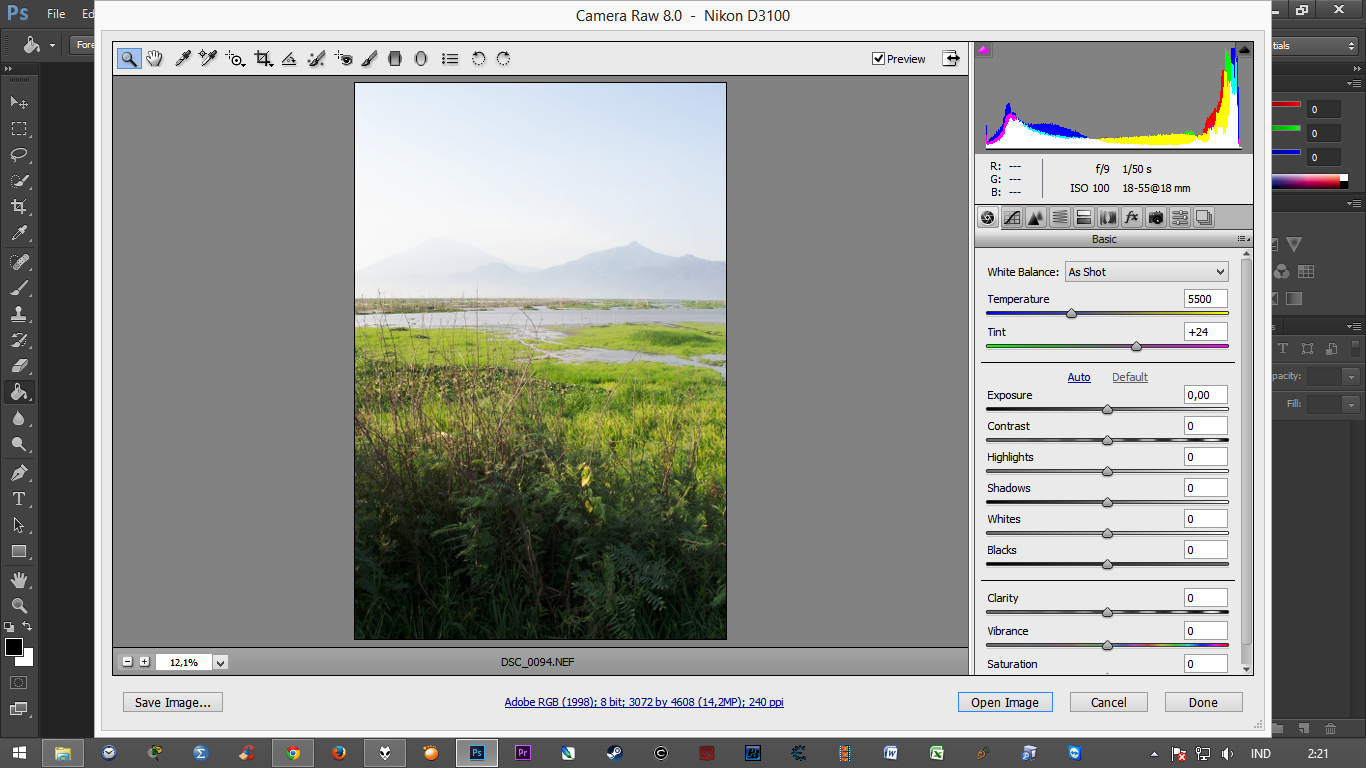
Task: Switch to the Presets tab
Action: 1180,217
